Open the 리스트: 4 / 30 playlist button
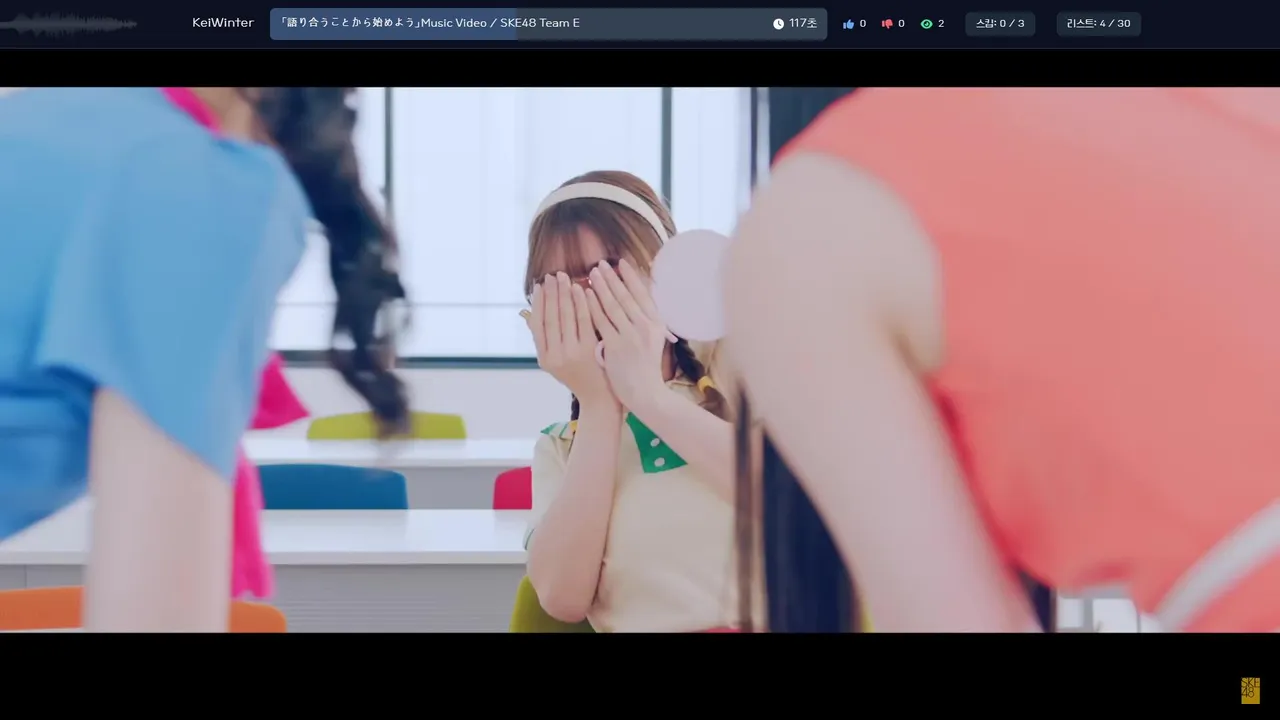The height and width of the screenshot is (720, 1280). click(x=1098, y=24)
